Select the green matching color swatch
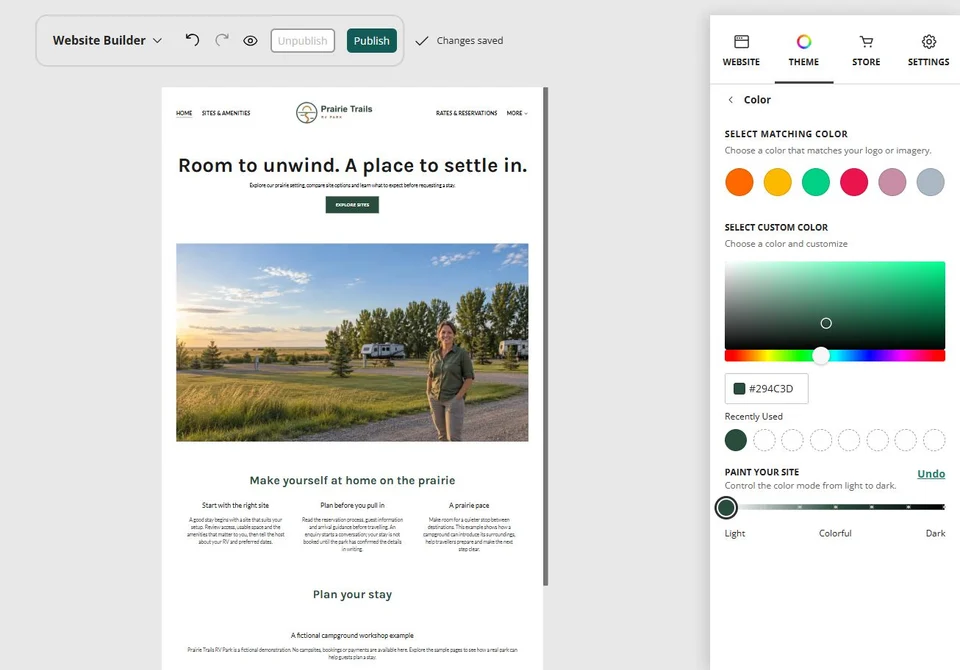Image resolution: width=960 pixels, height=670 pixels. point(816,183)
